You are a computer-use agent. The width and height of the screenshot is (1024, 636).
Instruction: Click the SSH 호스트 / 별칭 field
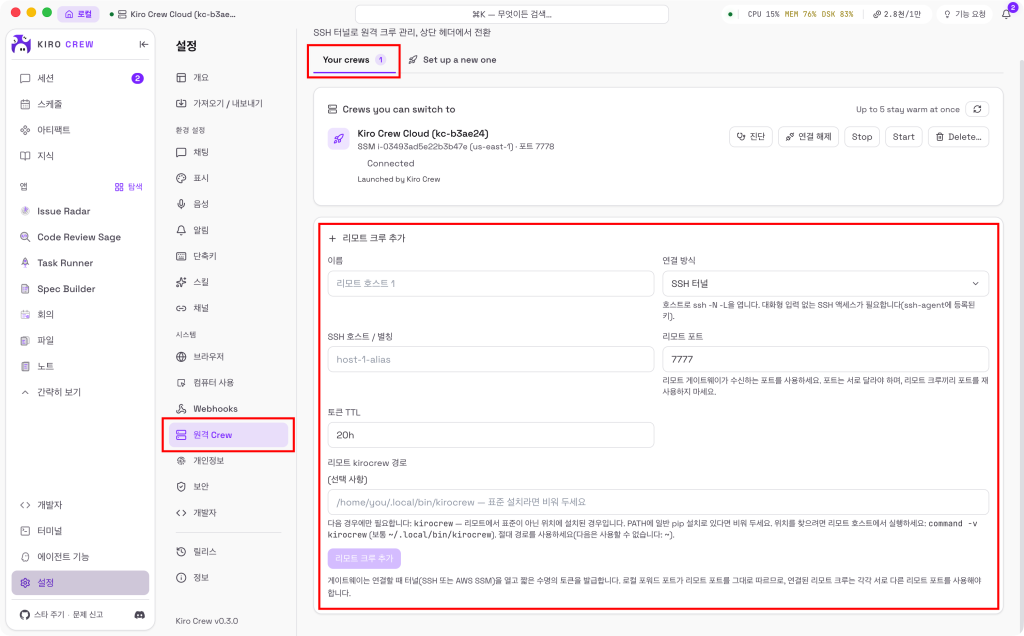pyautogui.click(x=490, y=359)
